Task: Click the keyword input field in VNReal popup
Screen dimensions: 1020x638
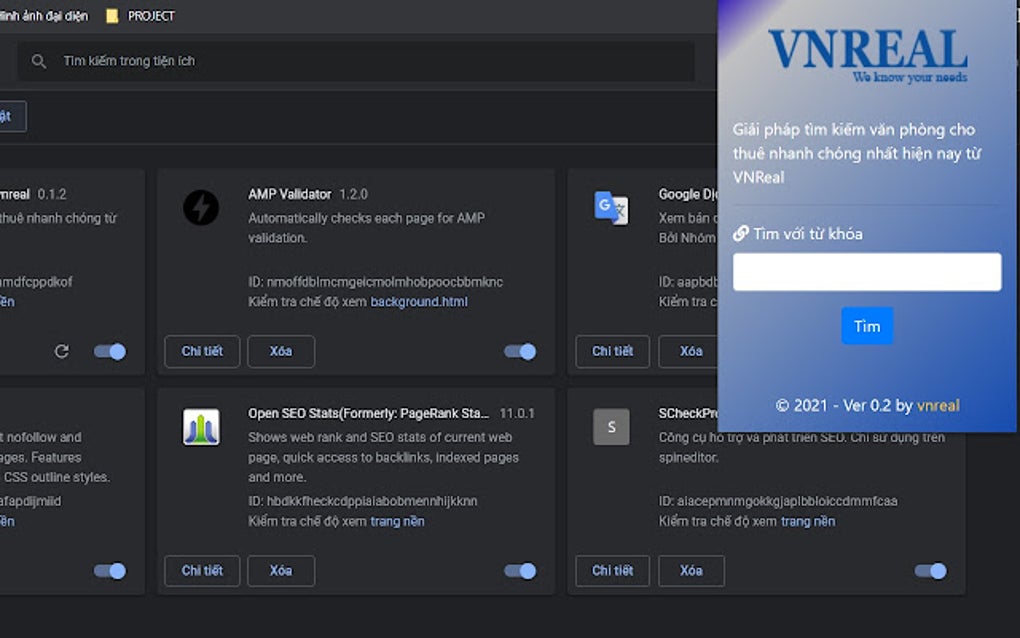Action: click(x=867, y=272)
